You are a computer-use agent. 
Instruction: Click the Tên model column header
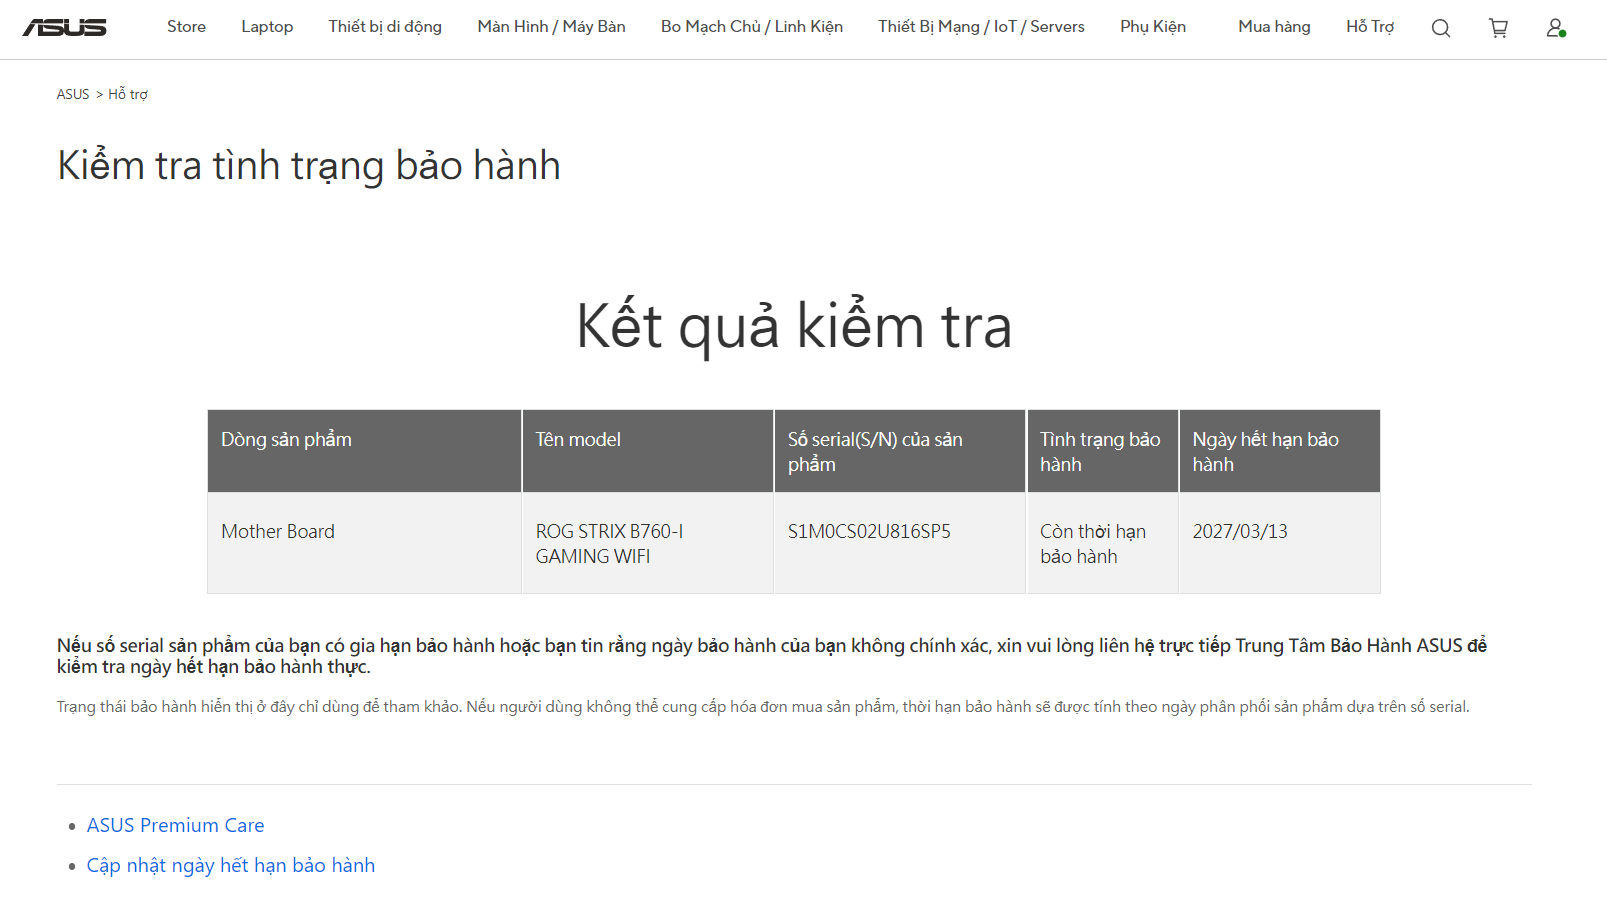(648, 451)
